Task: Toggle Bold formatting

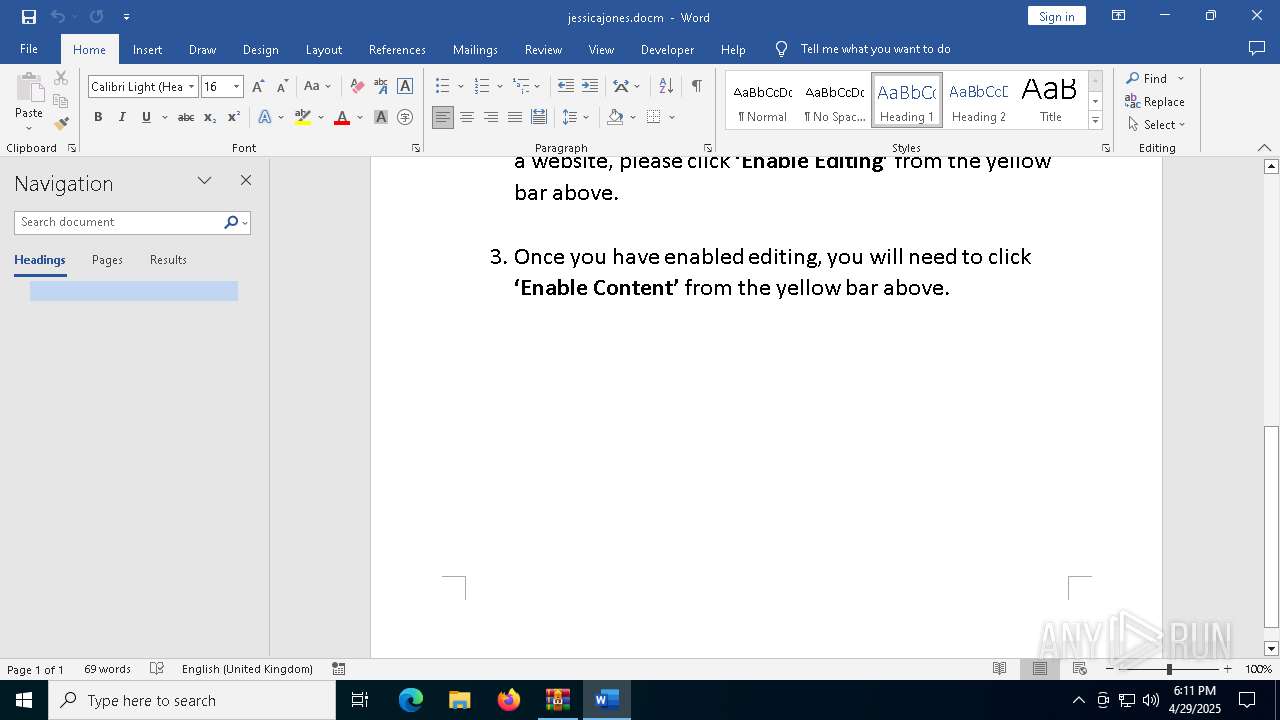Action: [98, 118]
